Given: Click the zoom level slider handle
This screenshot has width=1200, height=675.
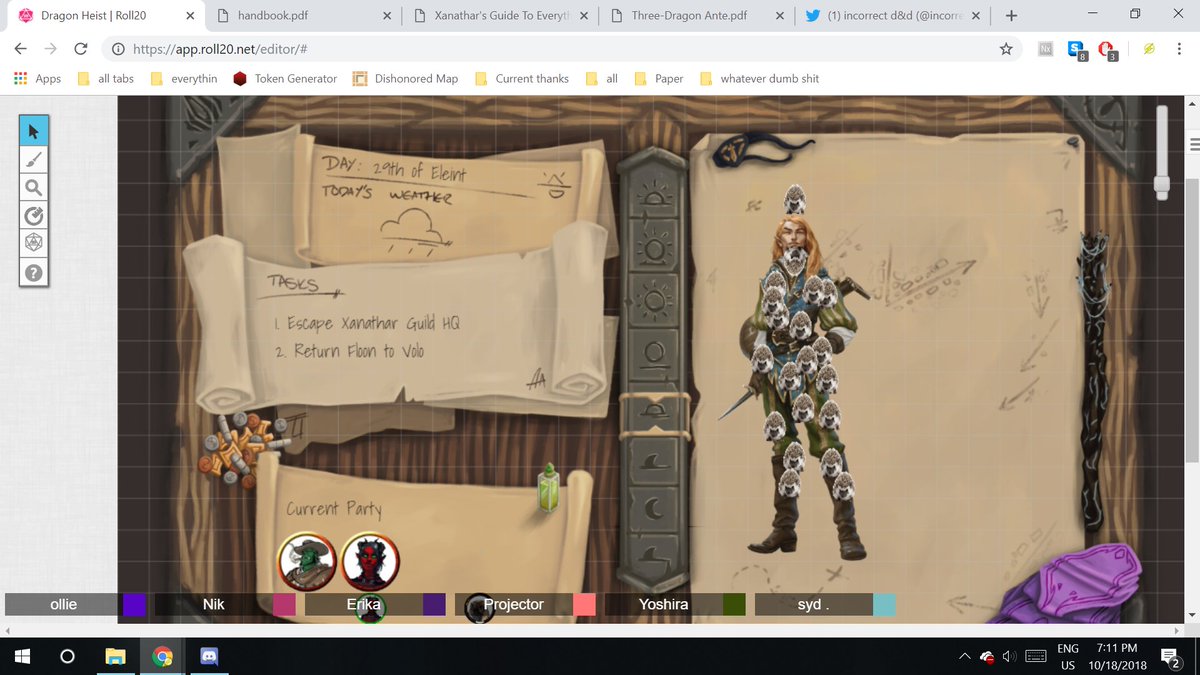Looking at the screenshot, I should [x=1161, y=185].
